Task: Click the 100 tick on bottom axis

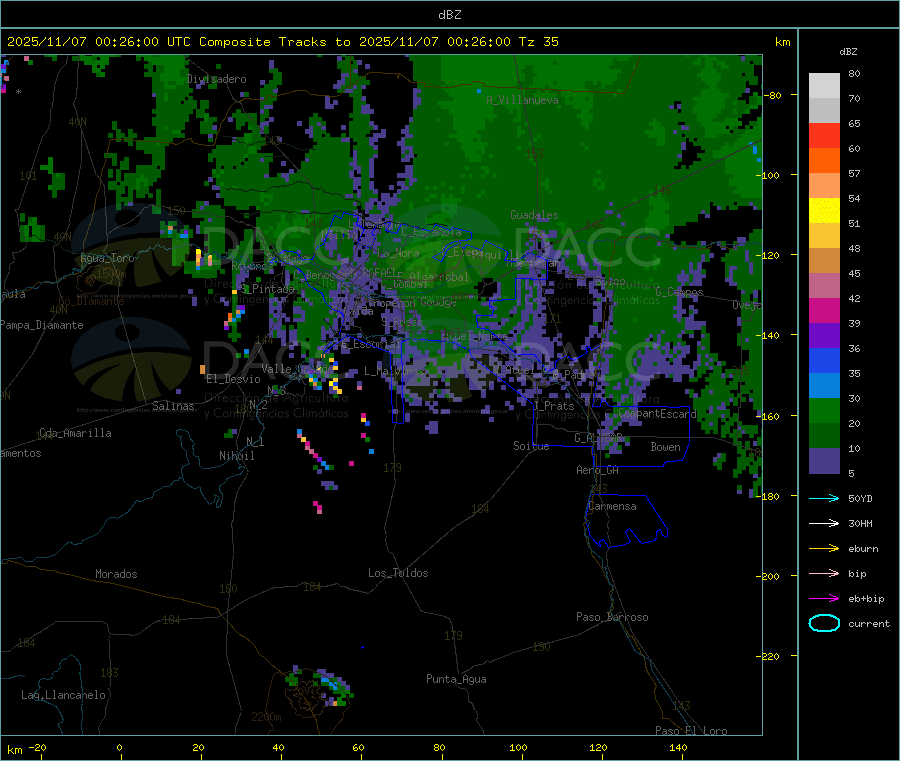Action: pyautogui.click(x=518, y=747)
